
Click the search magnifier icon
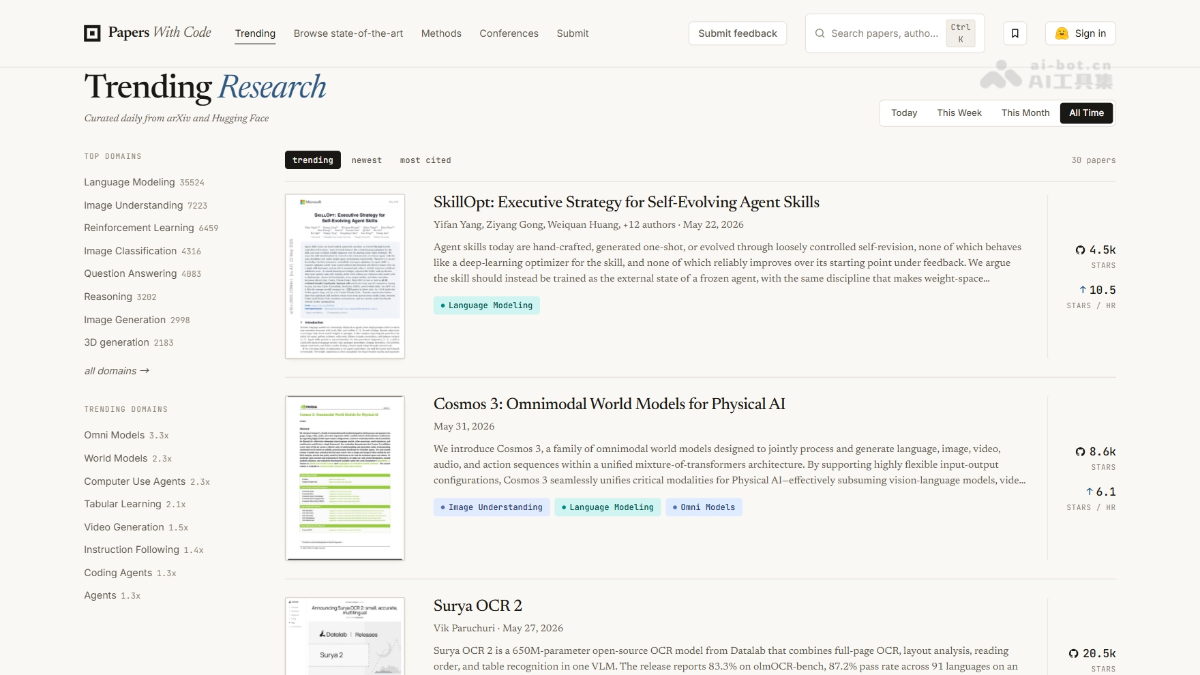tap(820, 33)
